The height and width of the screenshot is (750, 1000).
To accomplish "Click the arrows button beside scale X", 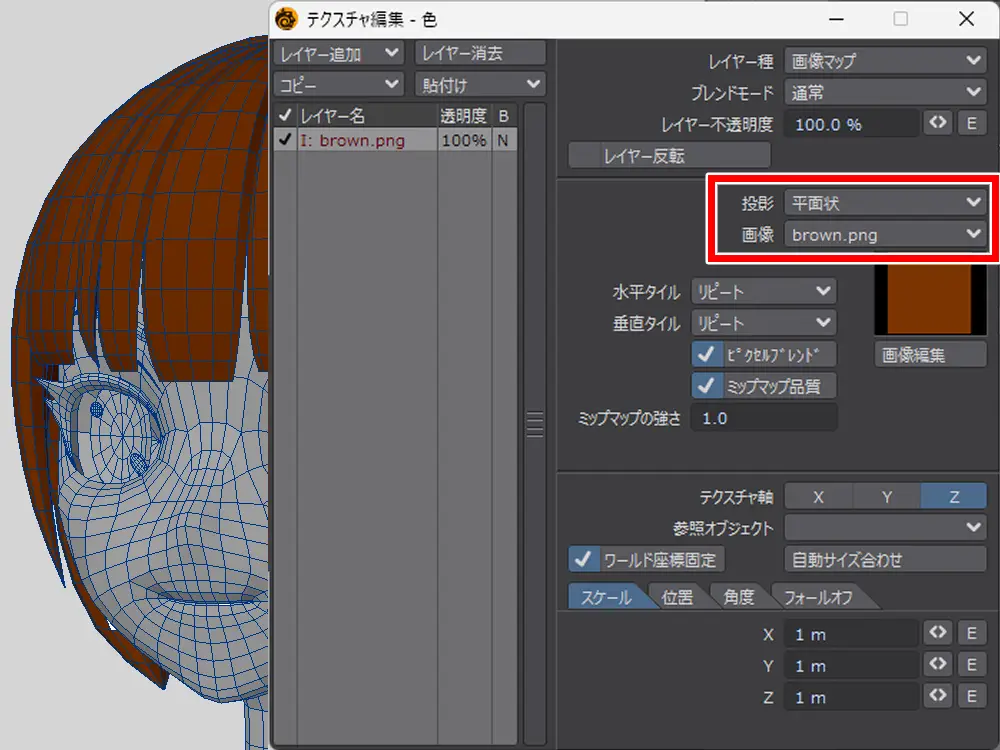I will pyautogui.click(x=938, y=634).
